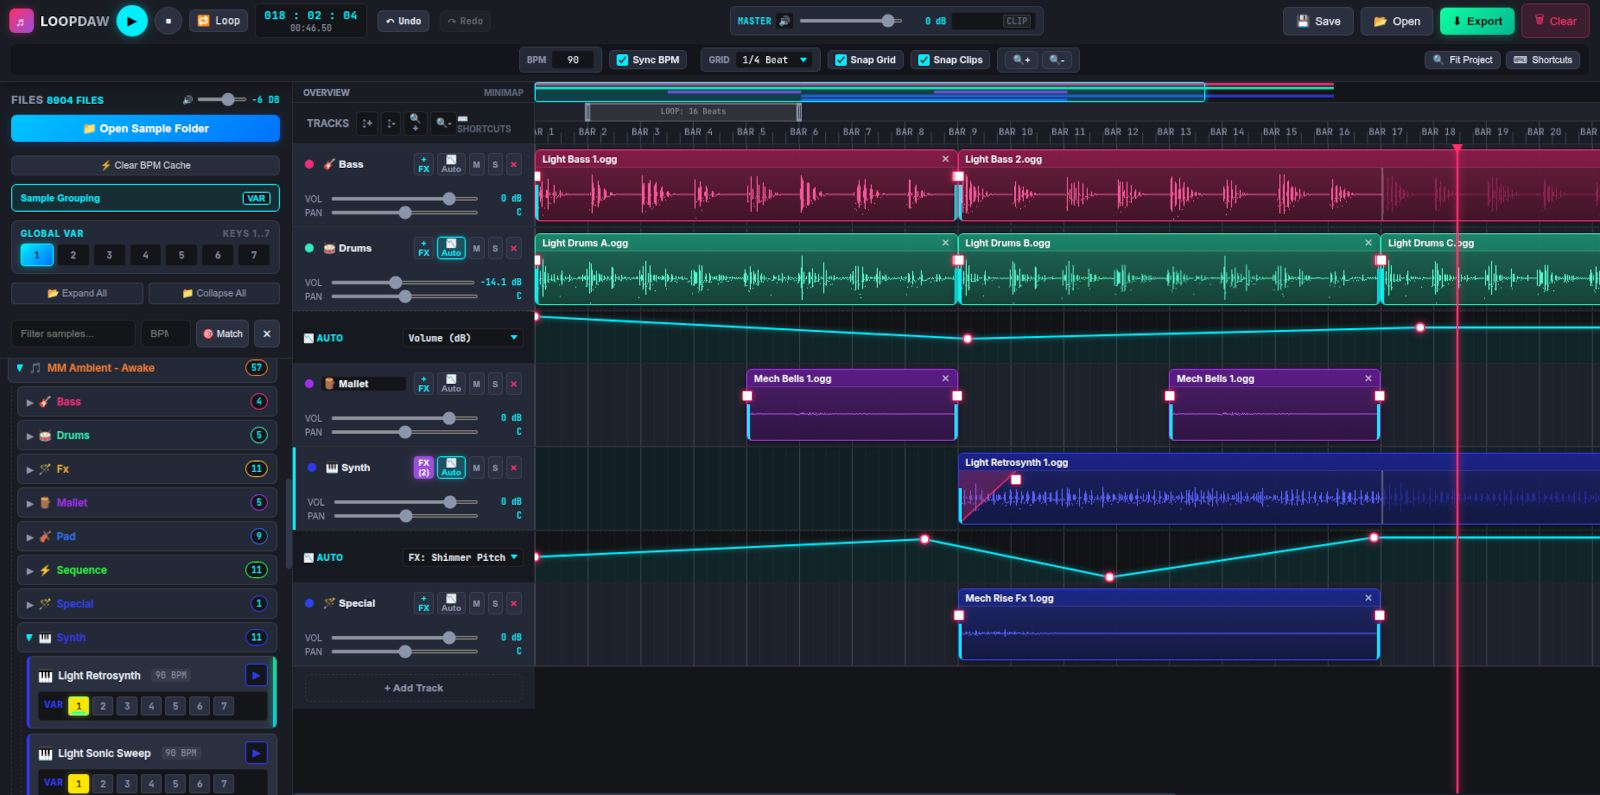This screenshot has width=1600, height=795.
Task: Mute master output via speaker icon
Action: 784,21
